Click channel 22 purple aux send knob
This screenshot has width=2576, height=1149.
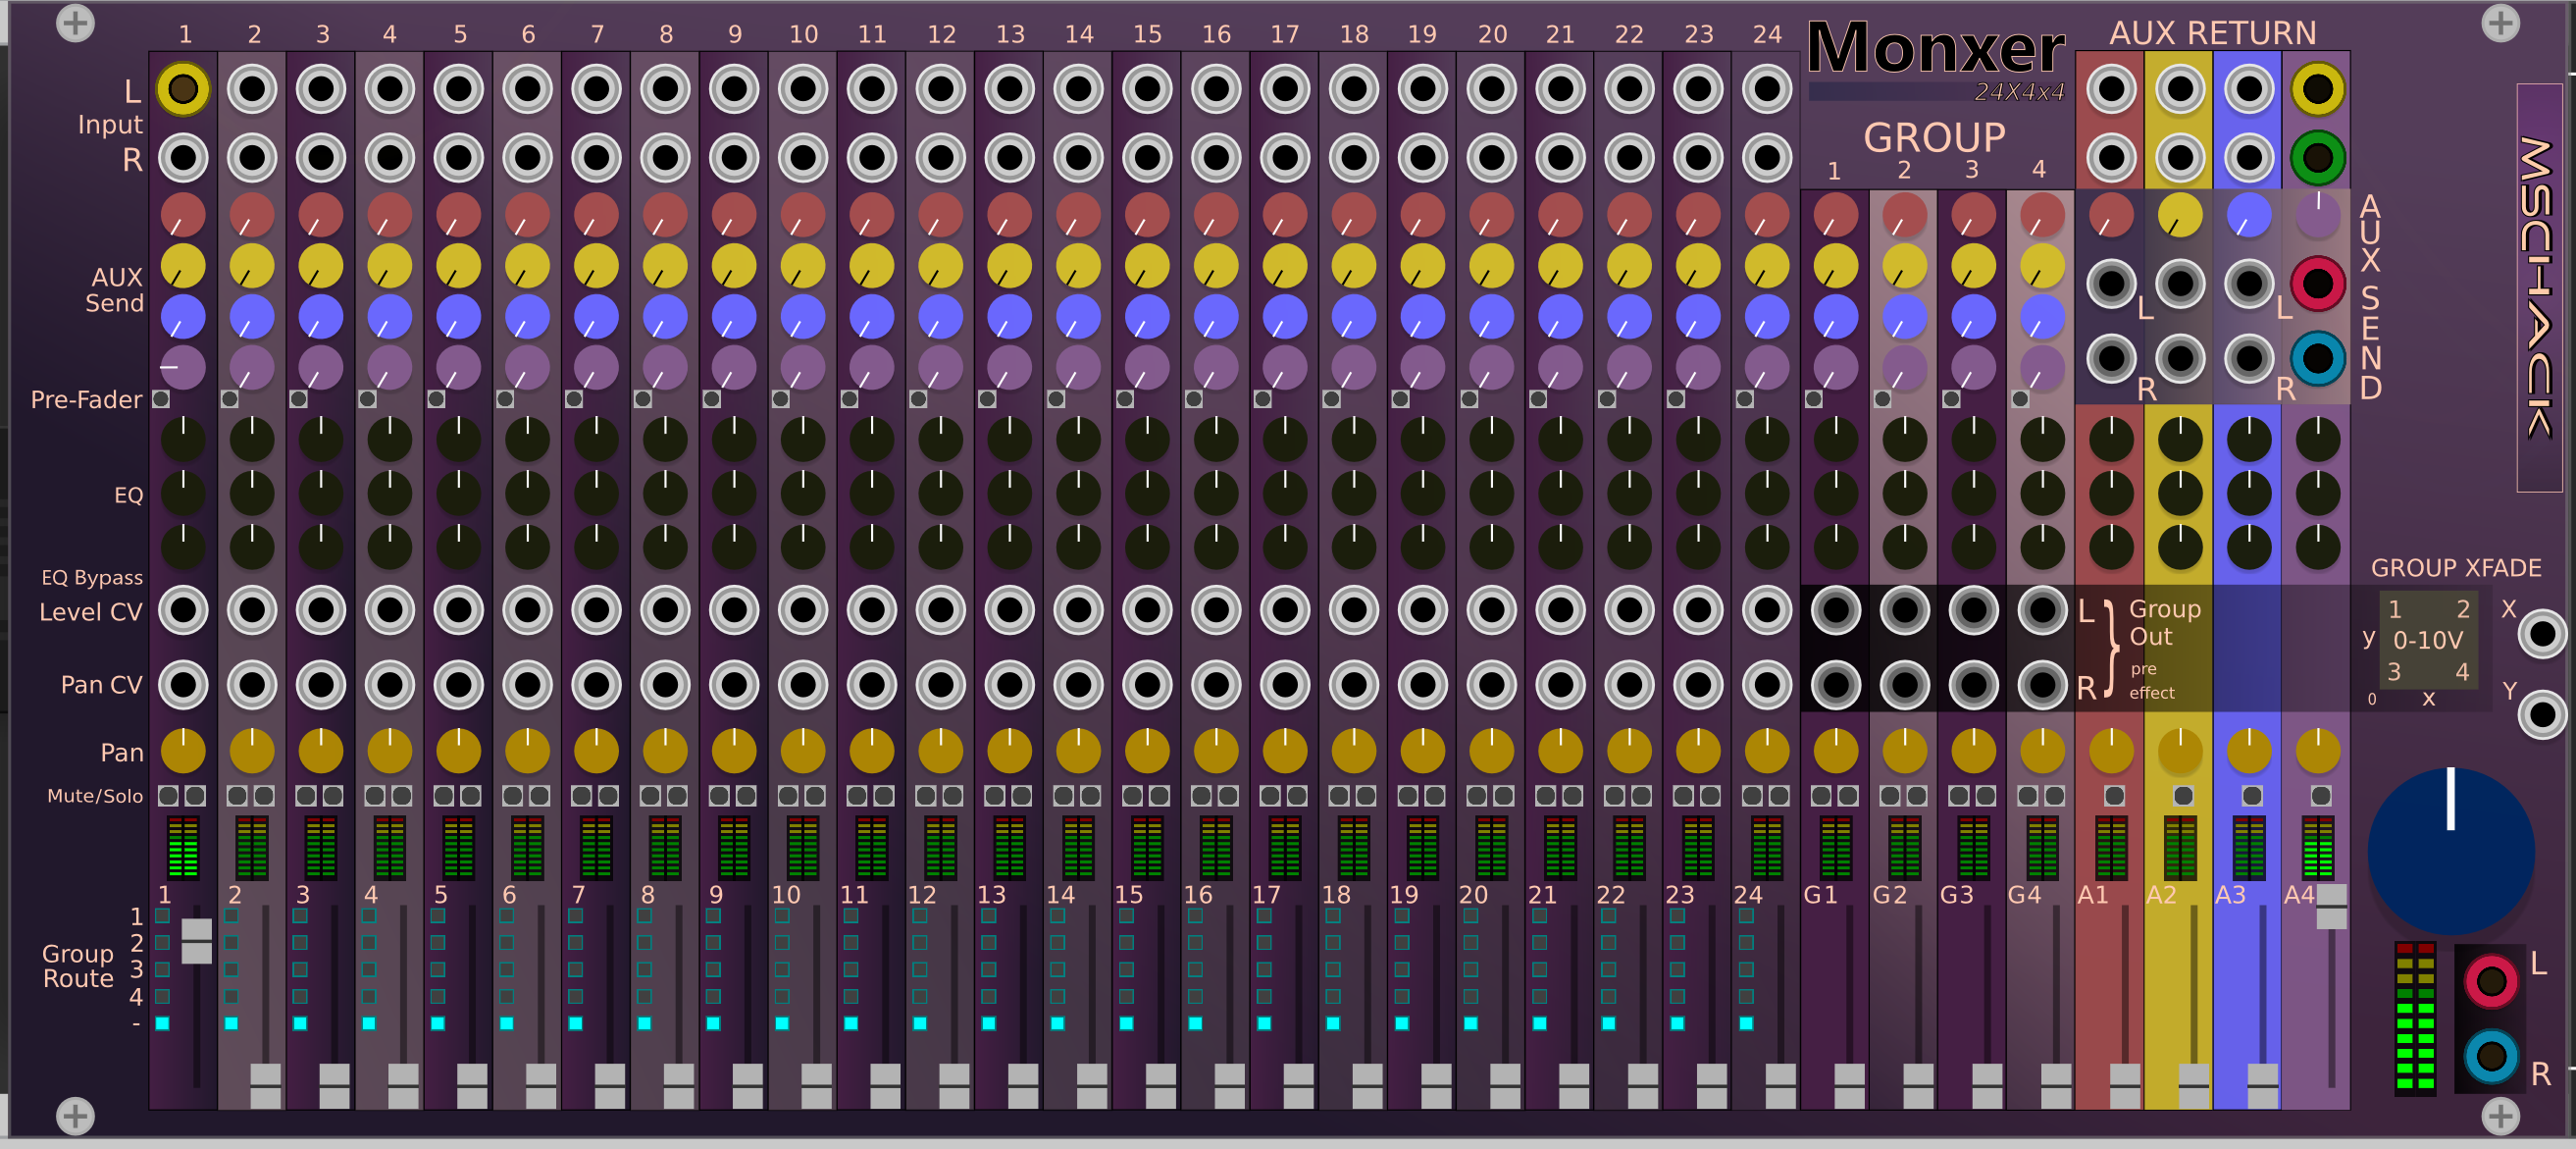(x=1629, y=367)
